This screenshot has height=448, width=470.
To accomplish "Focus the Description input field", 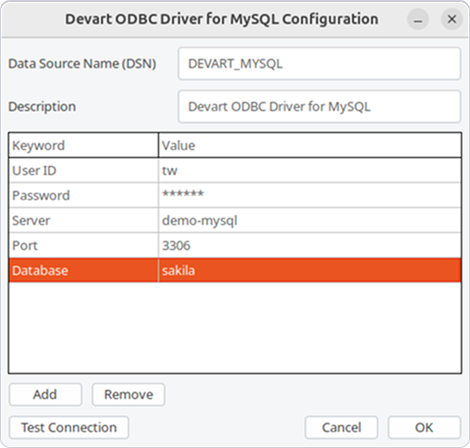I will pyautogui.click(x=319, y=107).
